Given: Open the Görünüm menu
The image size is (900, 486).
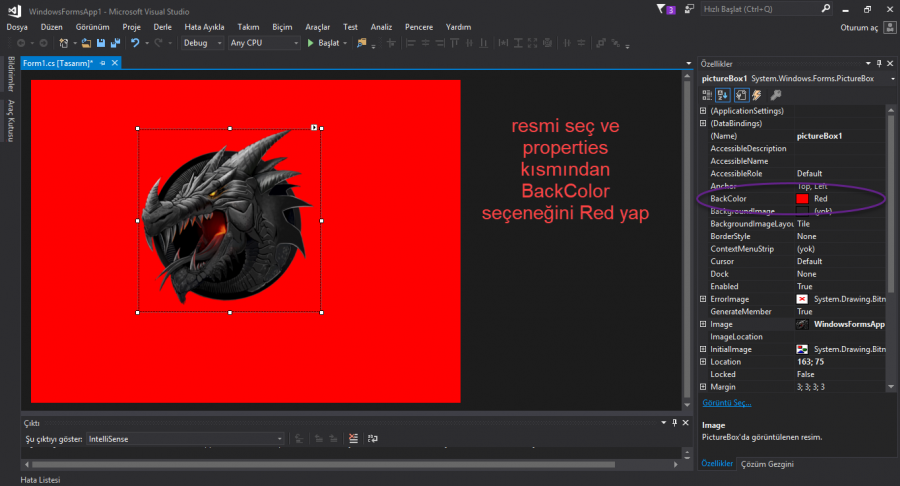Looking at the screenshot, I should (92, 27).
